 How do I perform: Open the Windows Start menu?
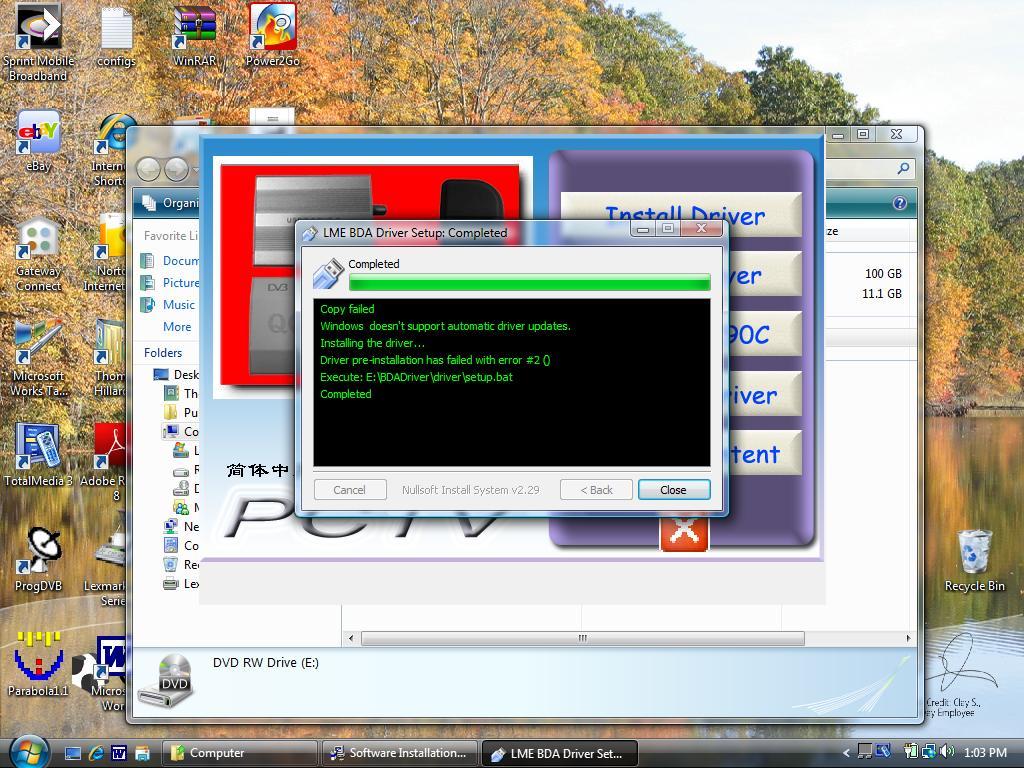click(x=28, y=752)
